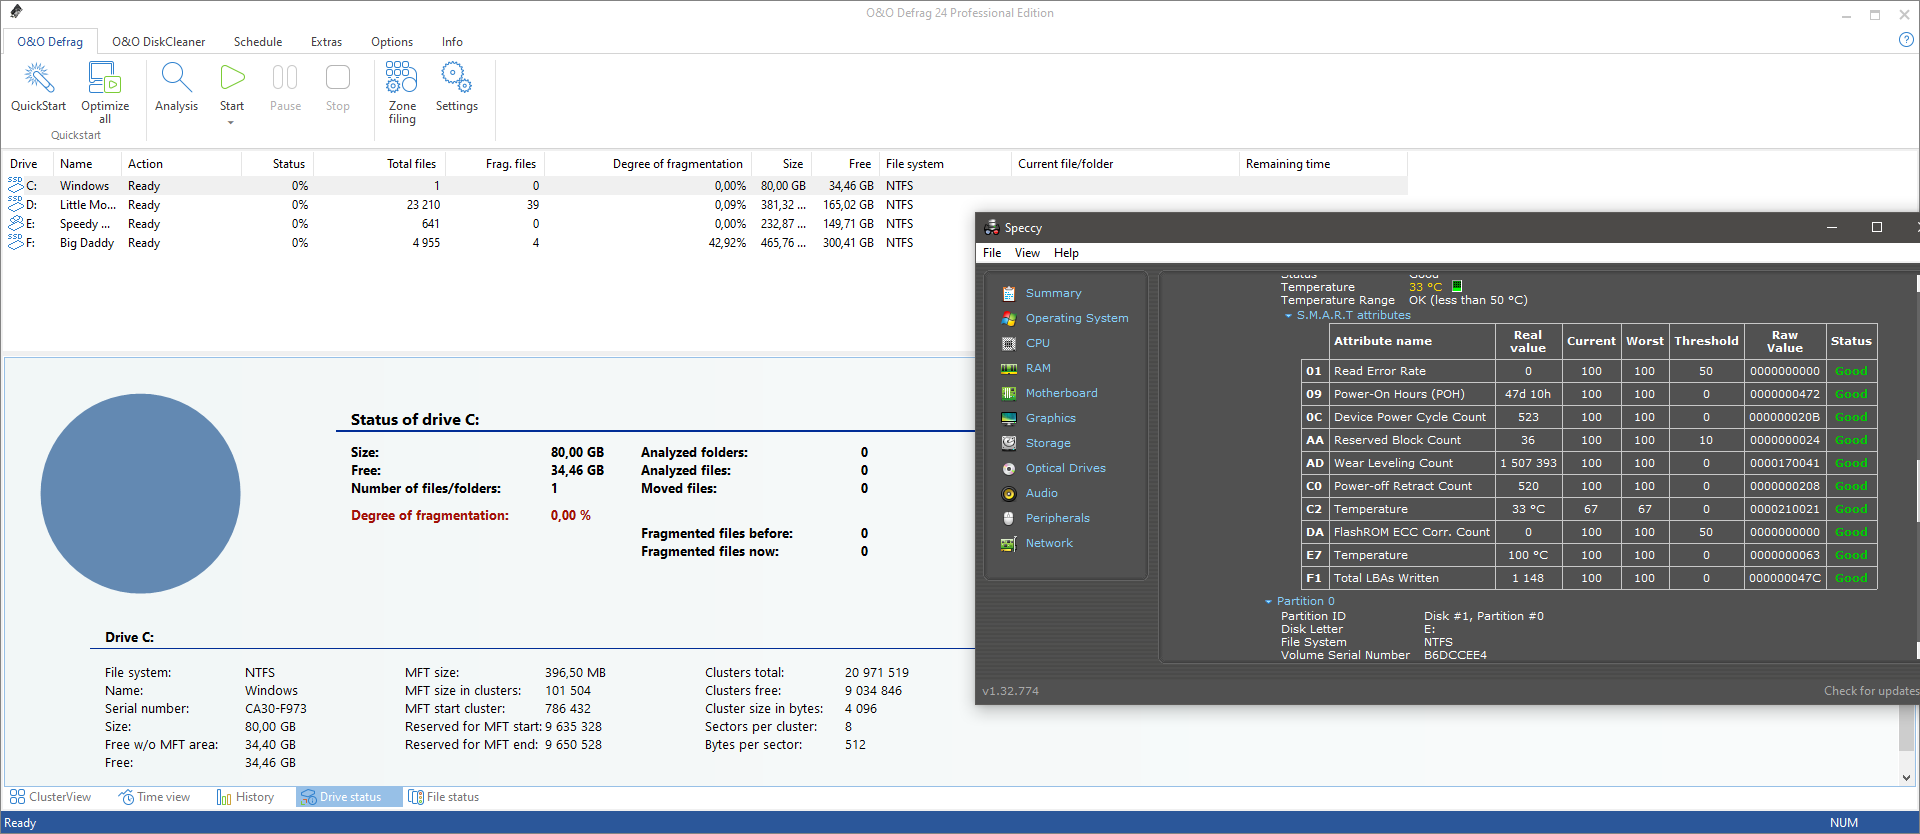Maximize the Speccy window
Viewport: 1920px width, 834px height.
click(1877, 227)
